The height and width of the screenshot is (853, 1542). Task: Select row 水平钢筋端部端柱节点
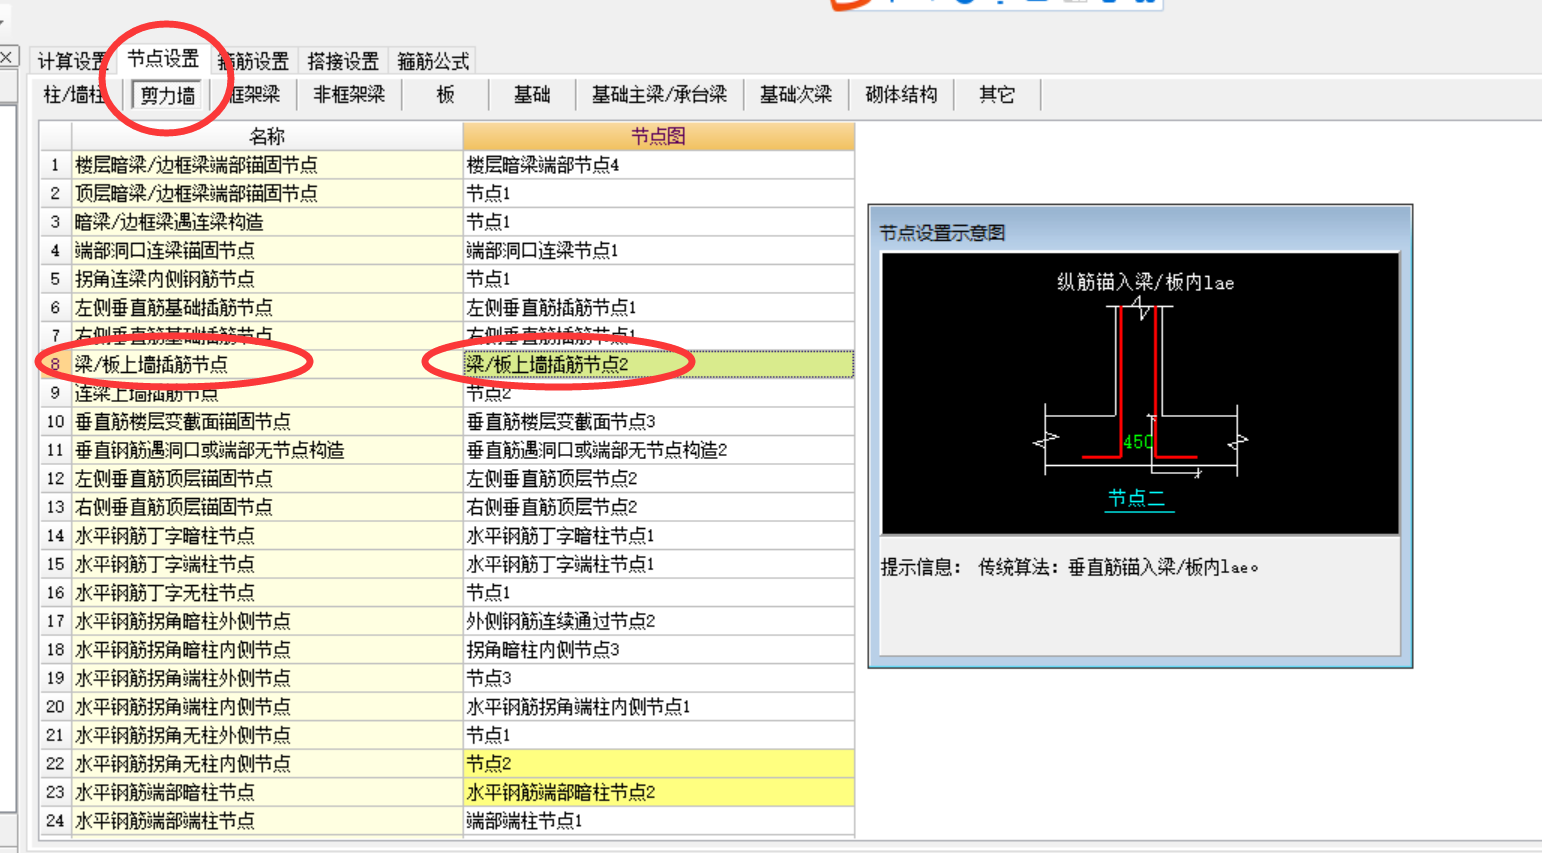[x=267, y=820]
